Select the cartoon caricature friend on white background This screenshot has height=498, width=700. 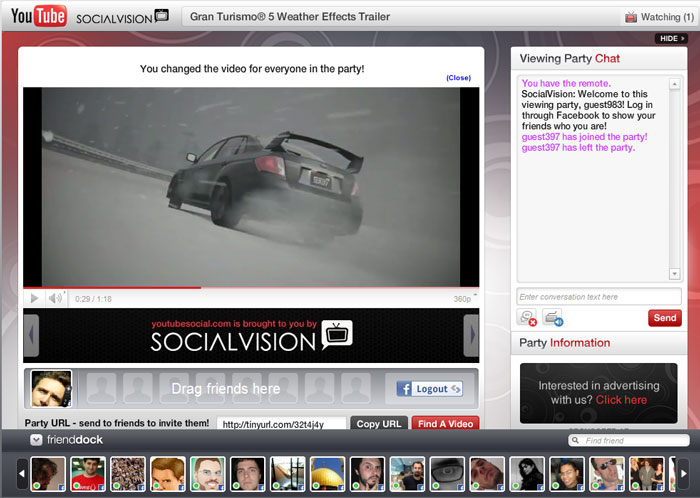click(167, 474)
